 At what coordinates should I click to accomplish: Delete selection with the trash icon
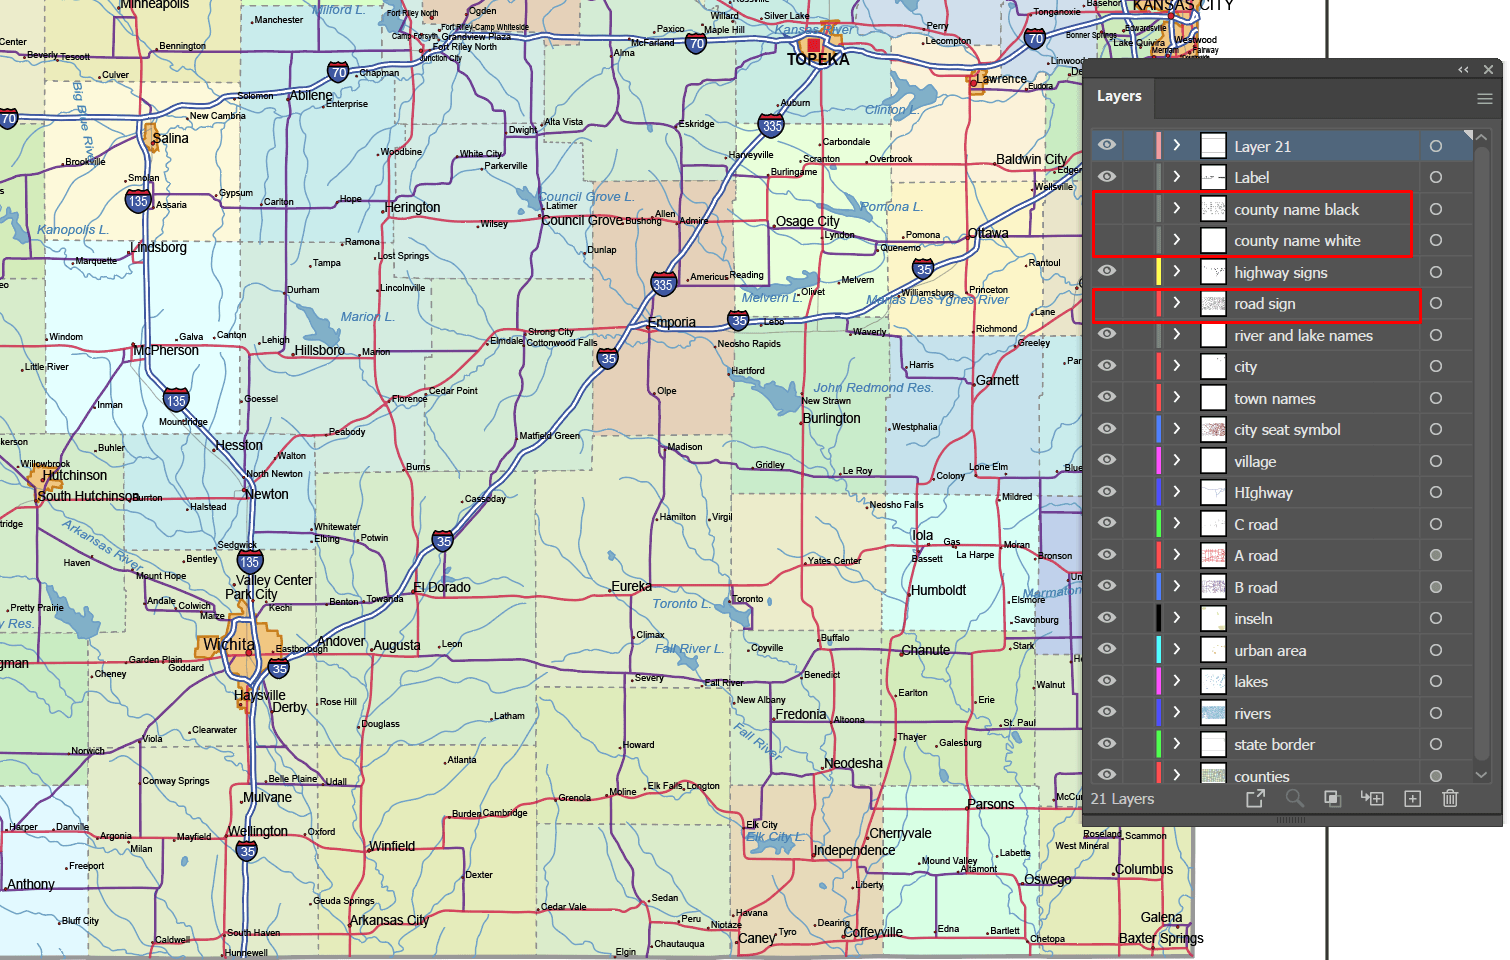point(1450,798)
